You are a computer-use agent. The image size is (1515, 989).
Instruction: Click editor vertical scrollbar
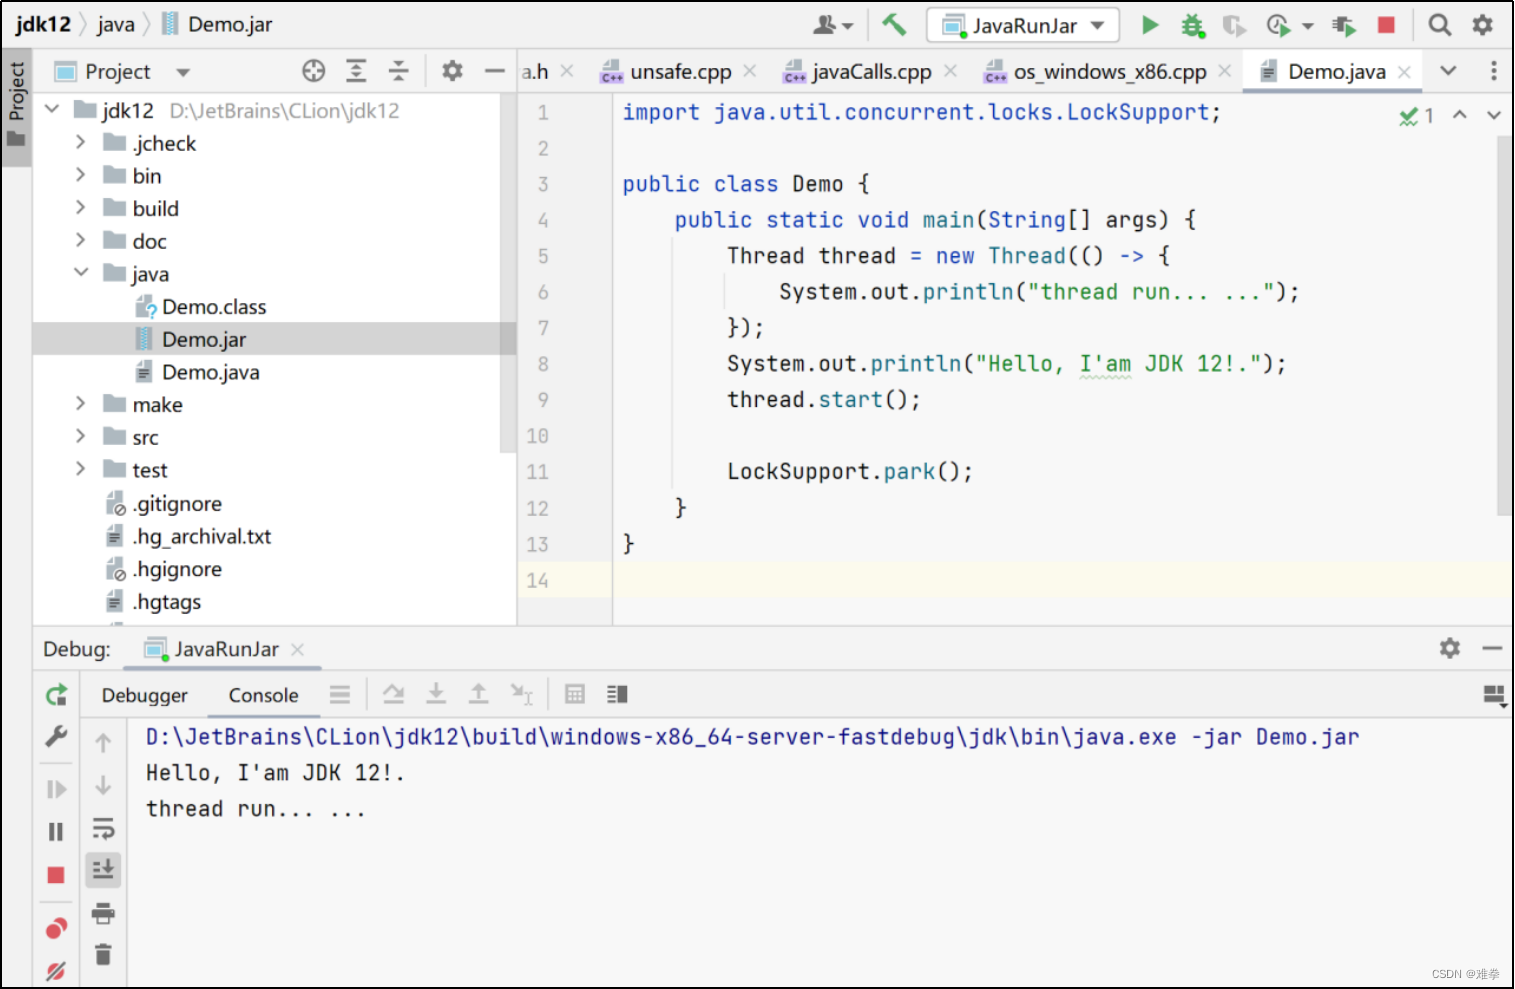tap(1504, 325)
